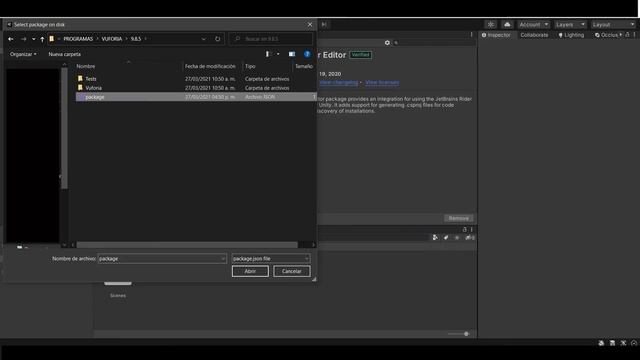Toggle the Project panel lock icon
Image resolution: width=640 pixels, height=360 pixels.
pos(464,229)
